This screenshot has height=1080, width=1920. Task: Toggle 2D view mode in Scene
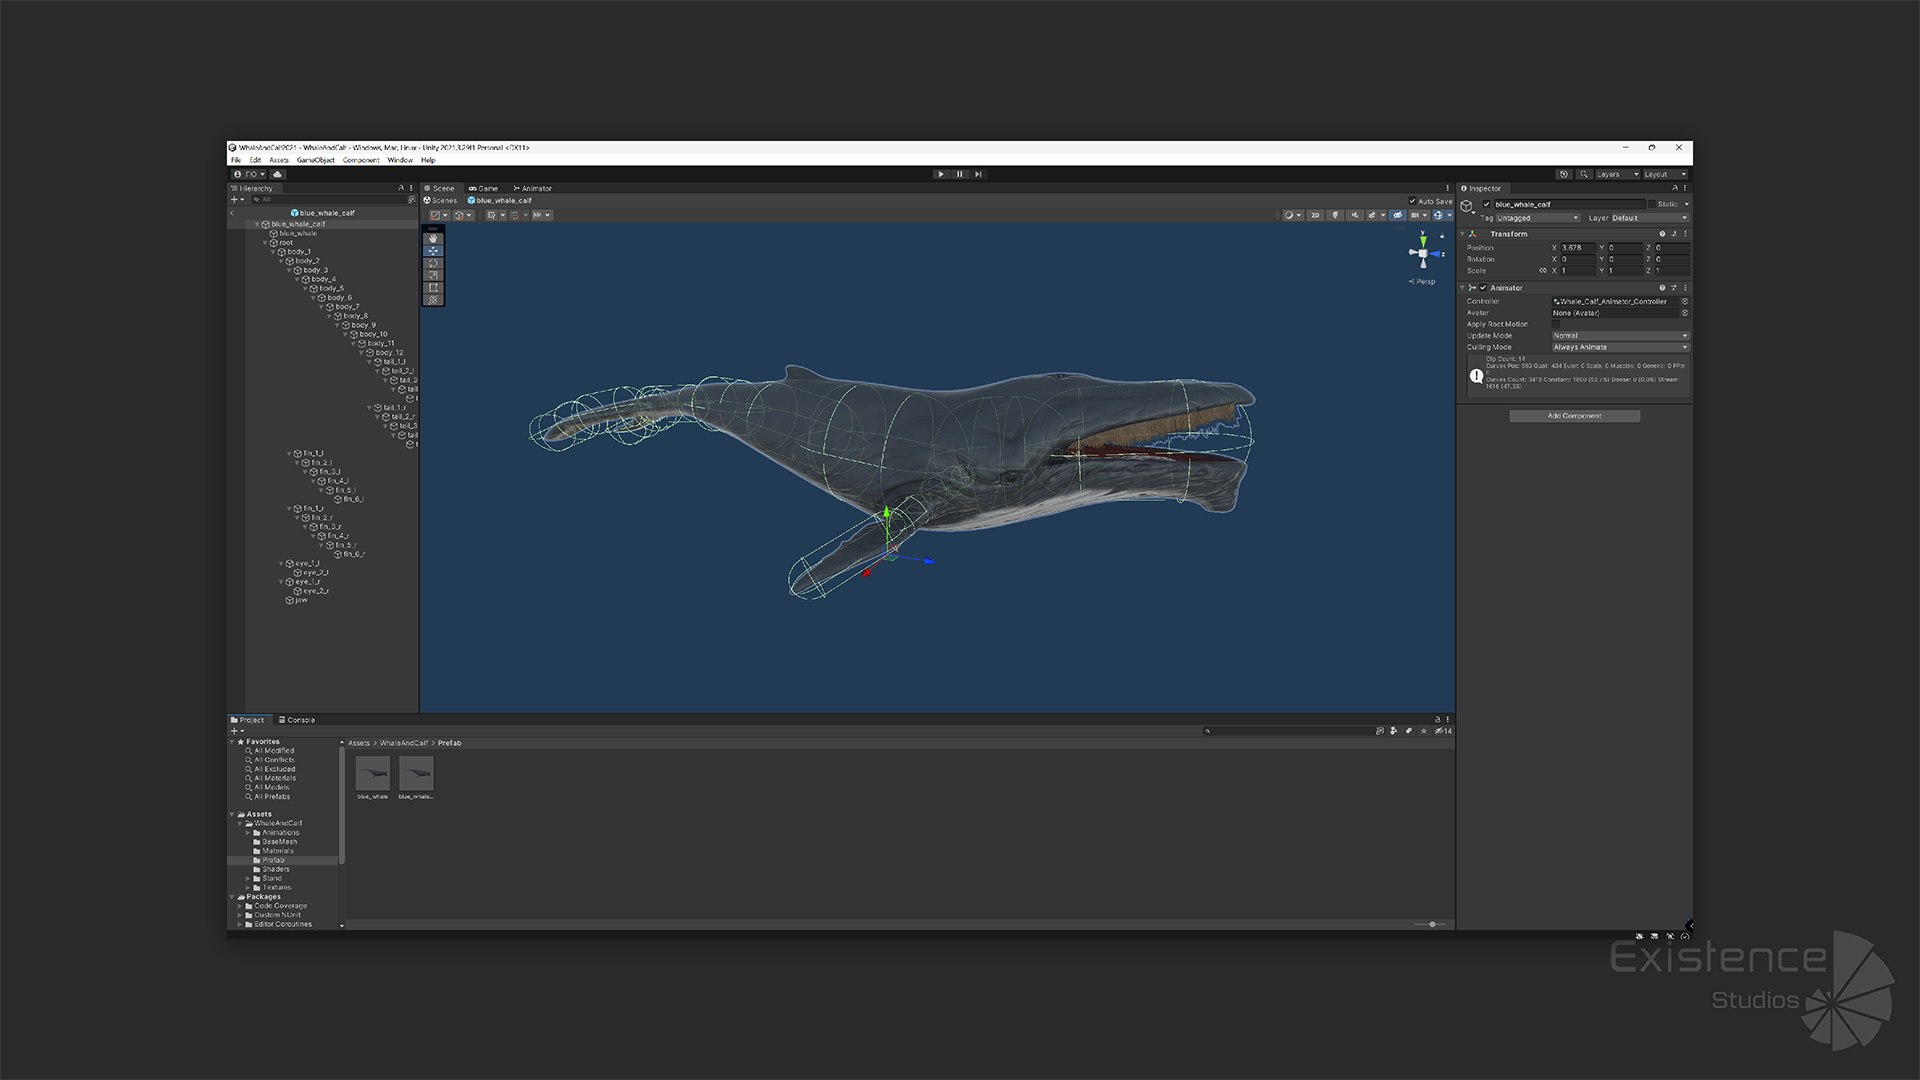pyautogui.click(x=1315, y=215)
